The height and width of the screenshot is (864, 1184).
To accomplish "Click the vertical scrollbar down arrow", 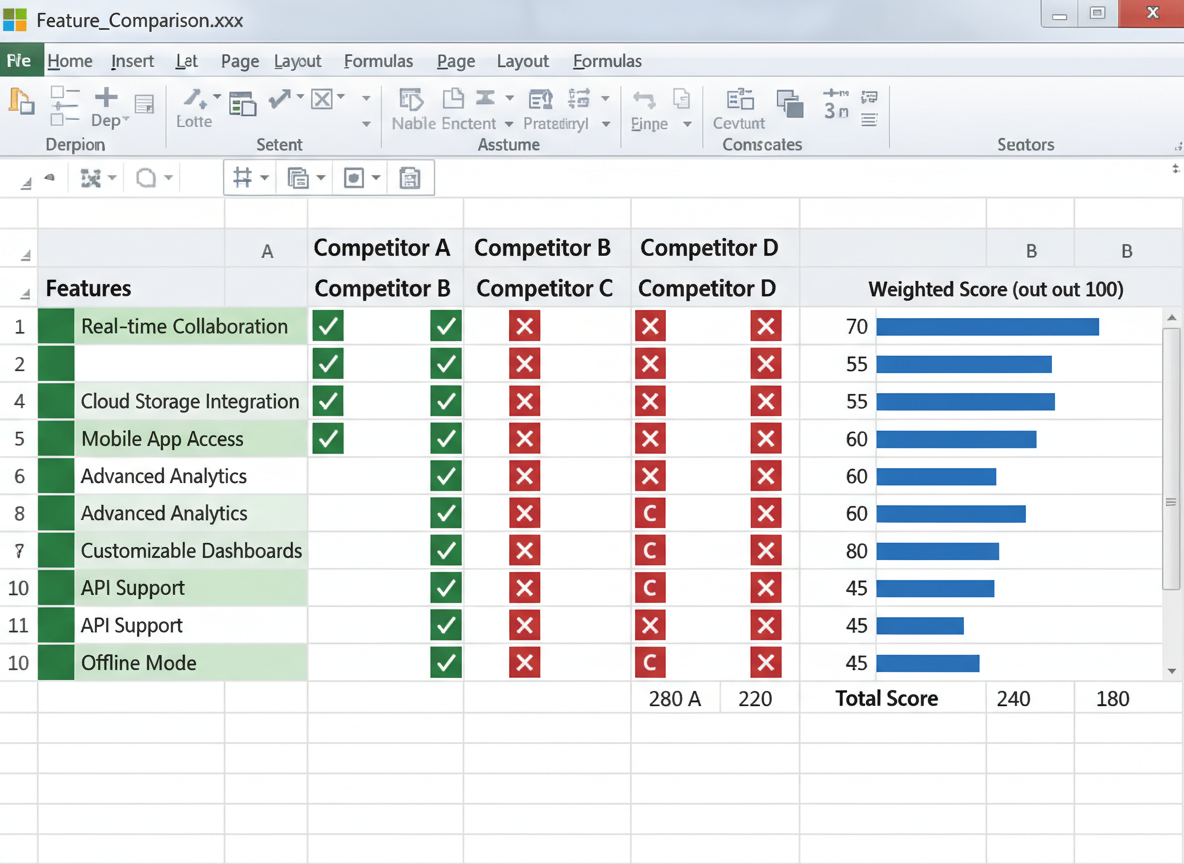I will pyautogui.click(x=1170, y=671).
